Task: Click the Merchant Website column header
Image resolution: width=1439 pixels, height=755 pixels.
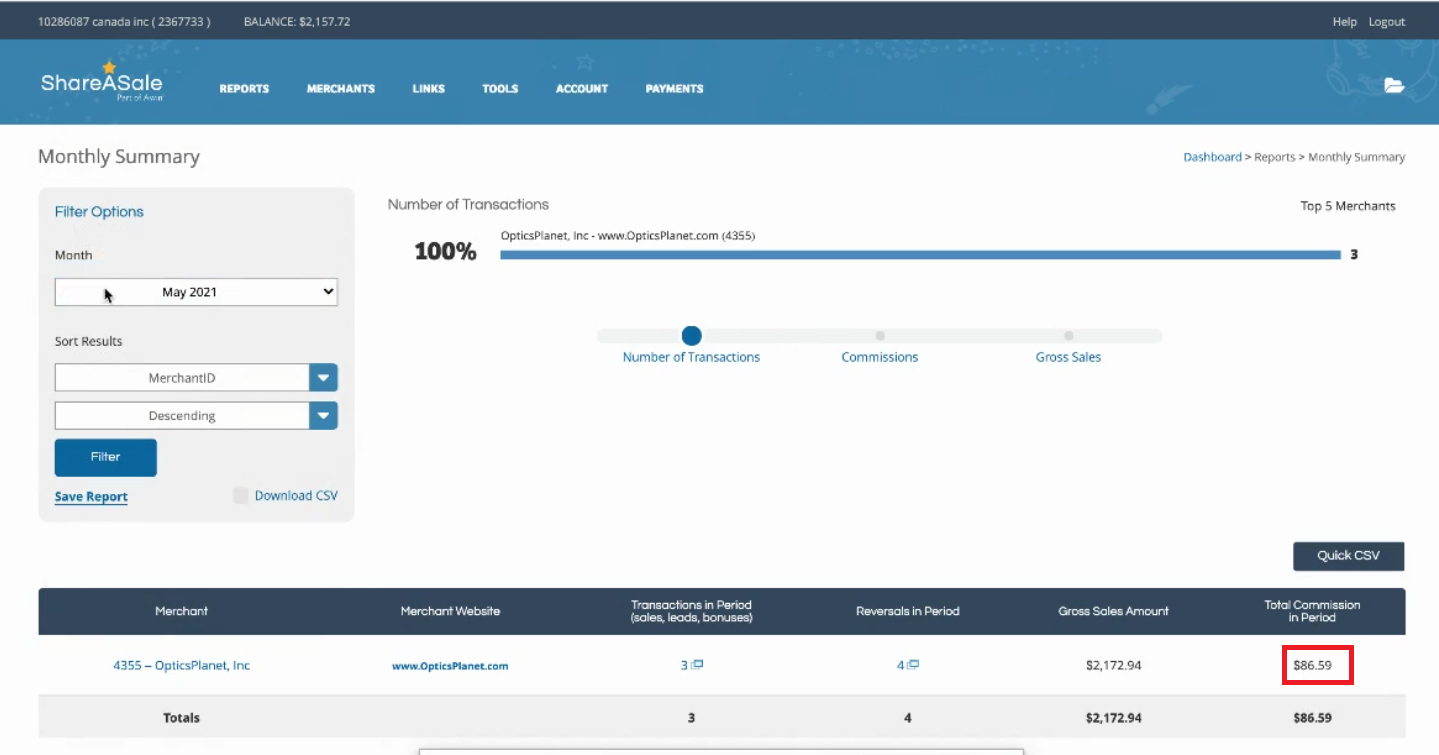Action: [x=450, y=611]
